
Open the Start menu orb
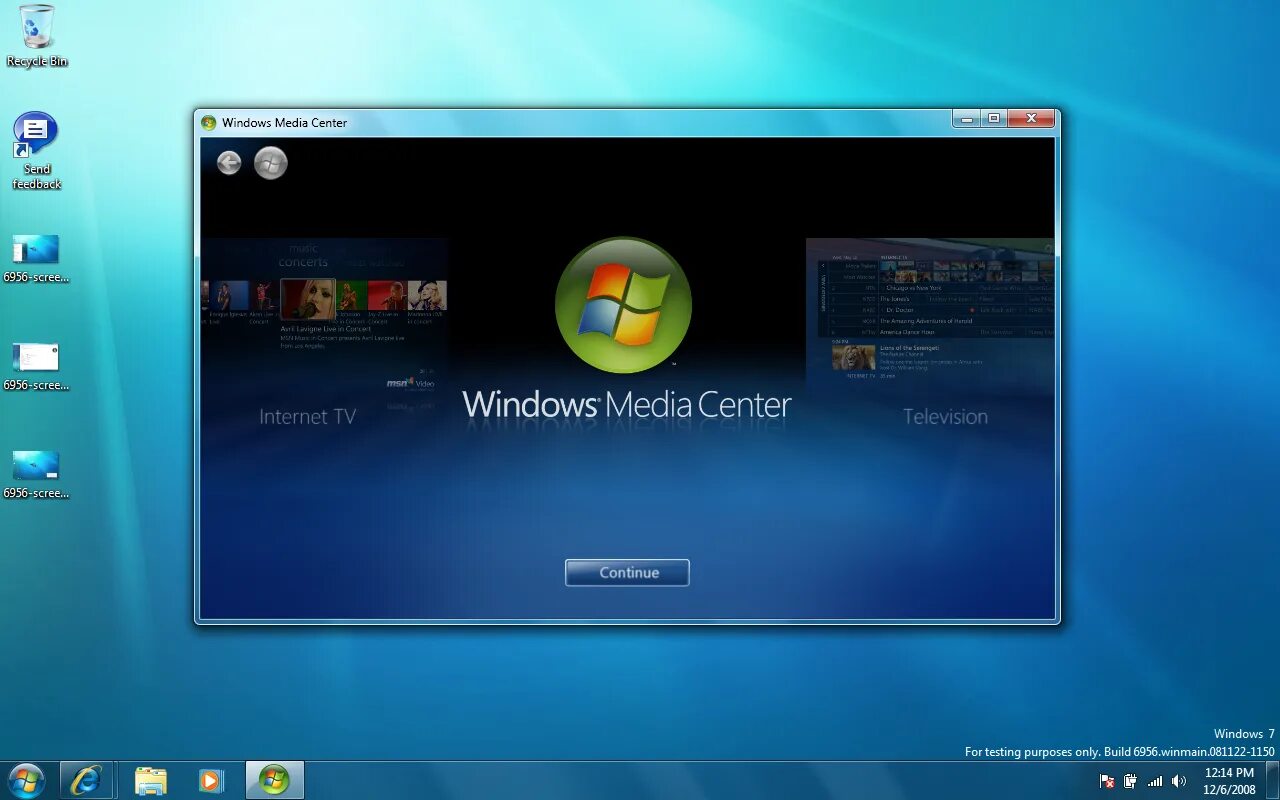(26, 780)
